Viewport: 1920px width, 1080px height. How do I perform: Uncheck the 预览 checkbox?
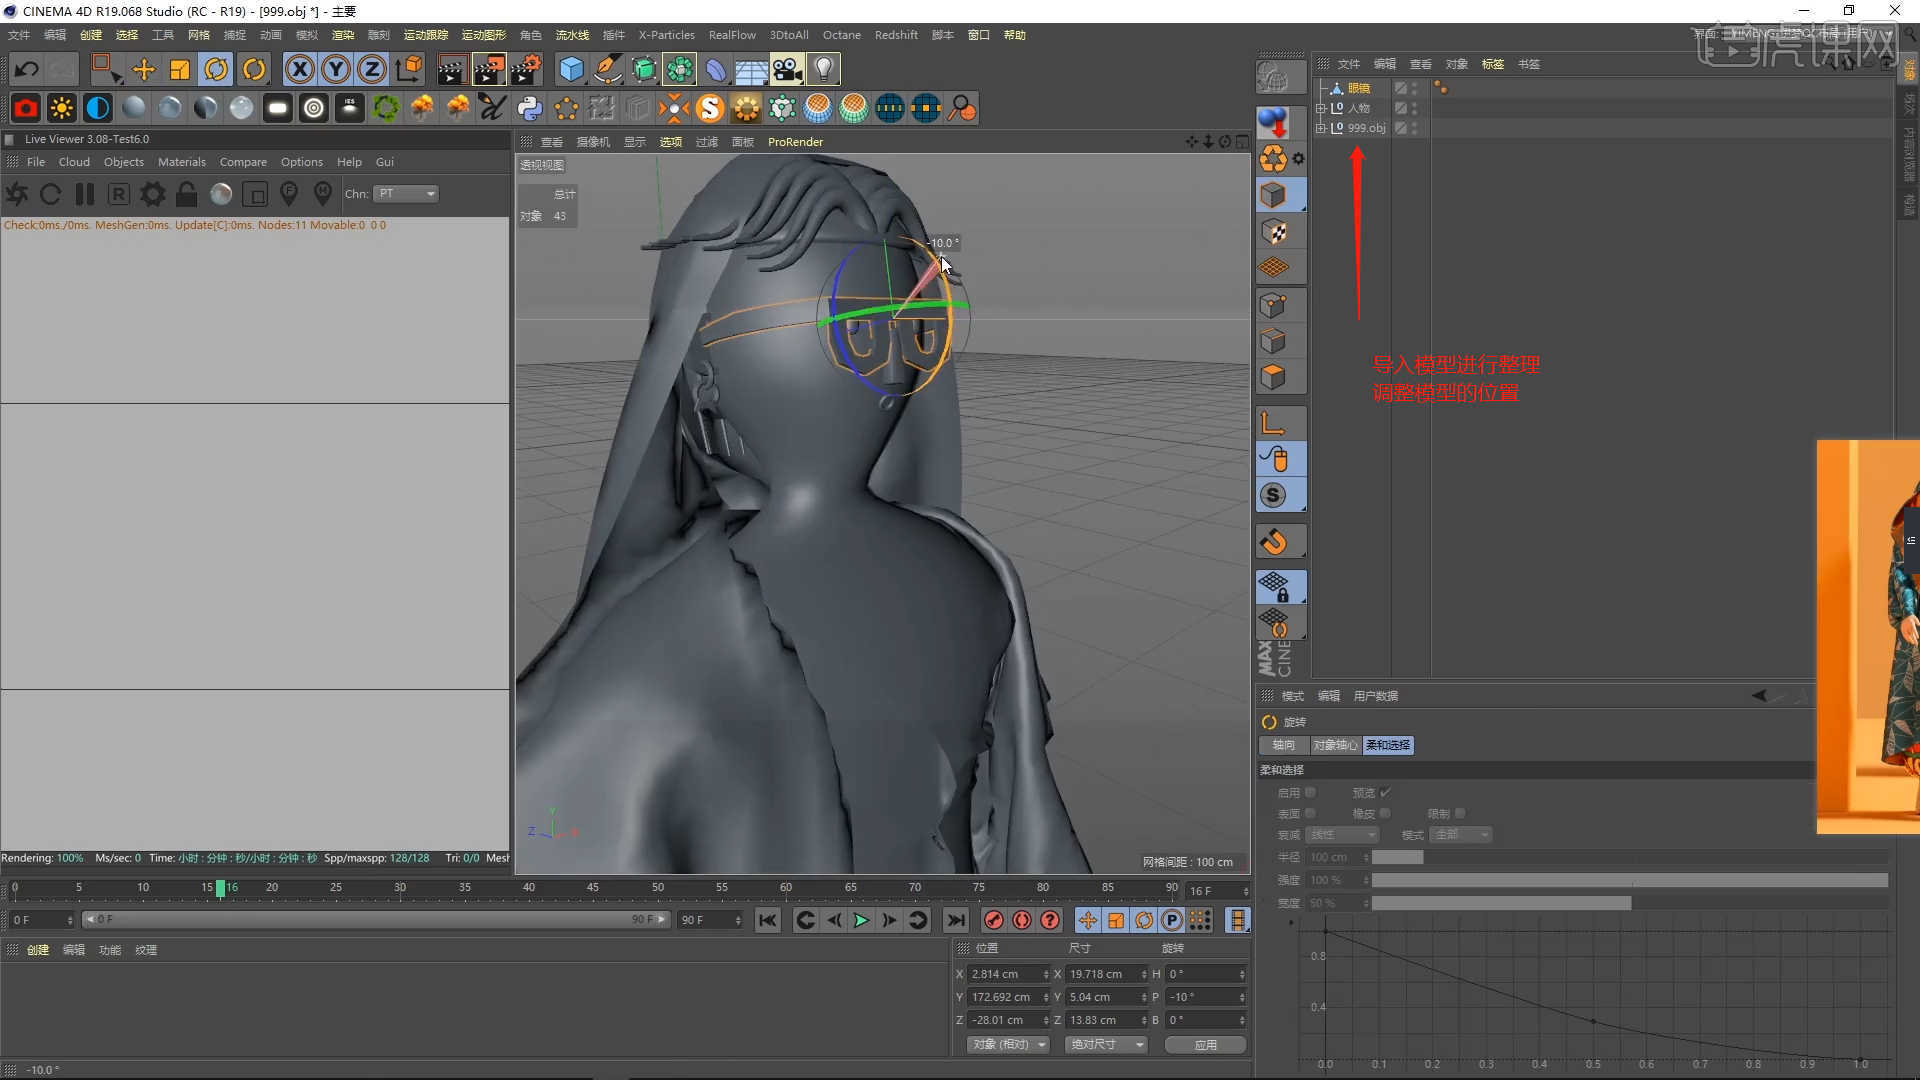1384,791
